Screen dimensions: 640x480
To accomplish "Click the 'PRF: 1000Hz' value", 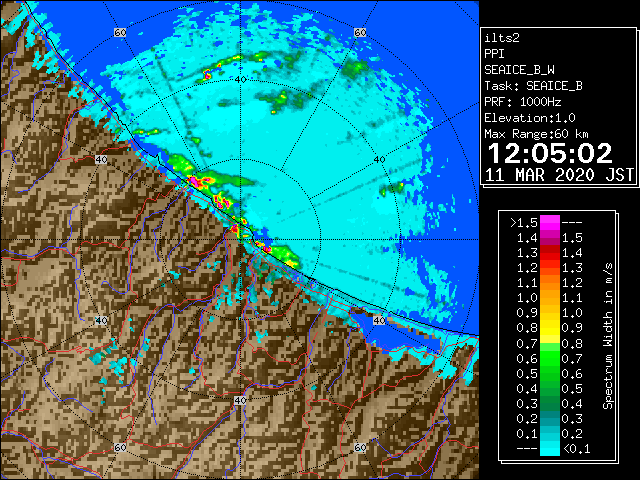I will 523,102.
